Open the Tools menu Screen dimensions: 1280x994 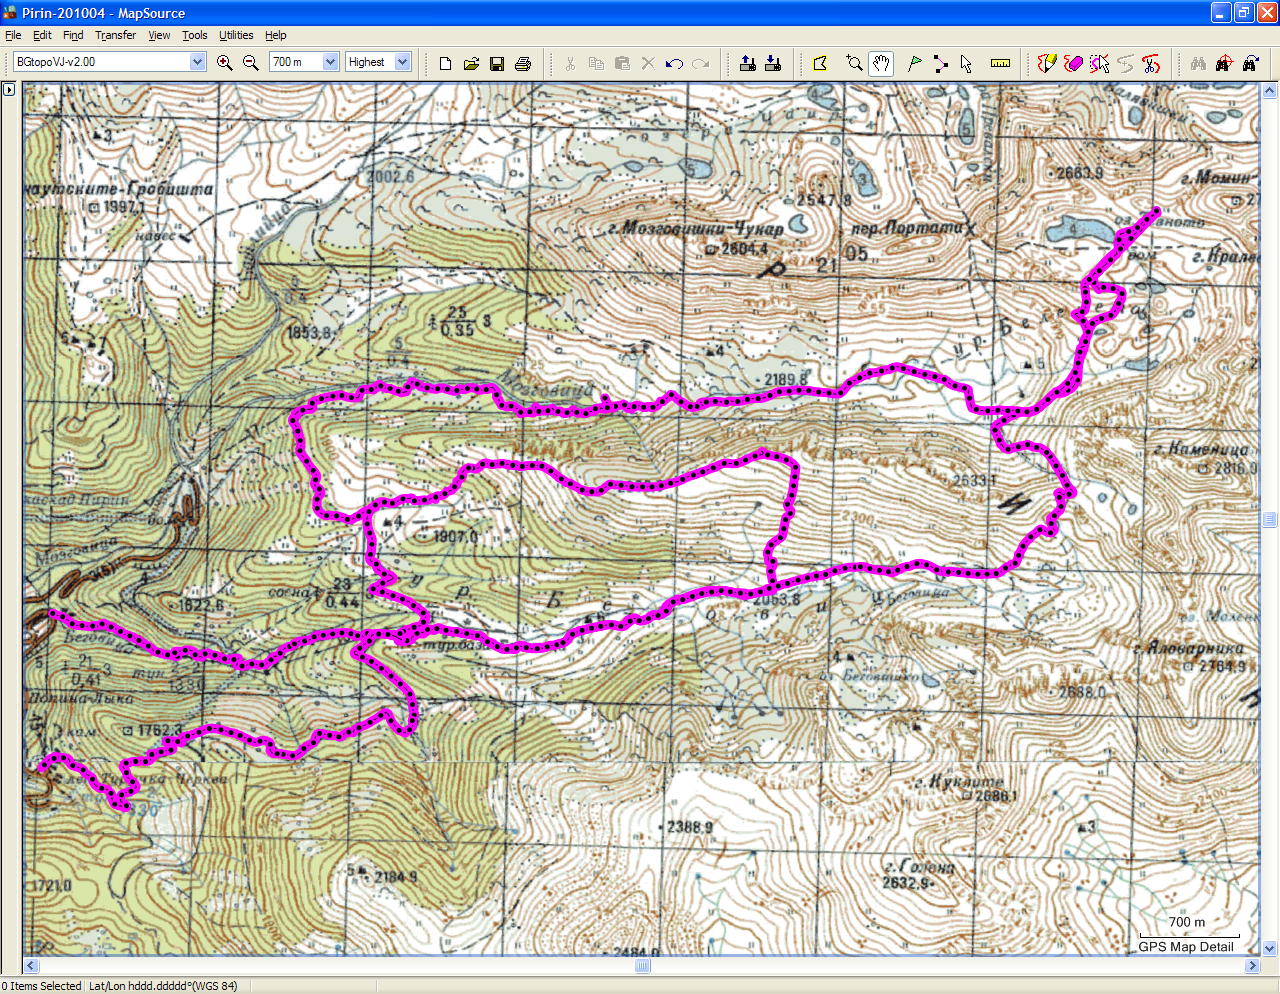pos(194,35)
